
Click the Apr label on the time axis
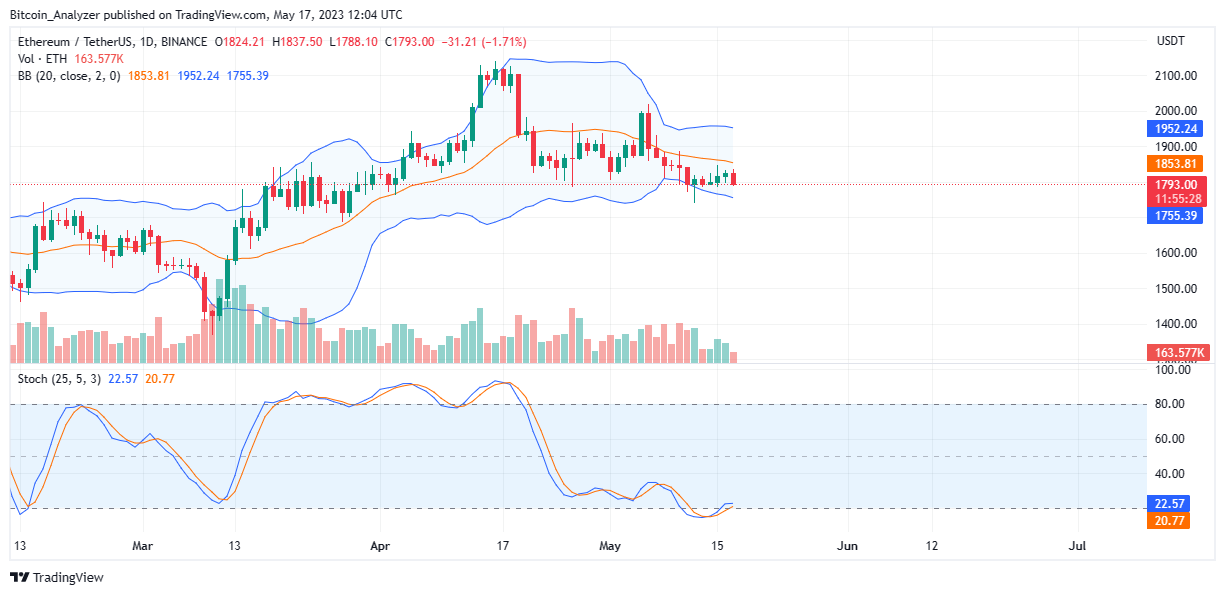(x=380, y=547)
